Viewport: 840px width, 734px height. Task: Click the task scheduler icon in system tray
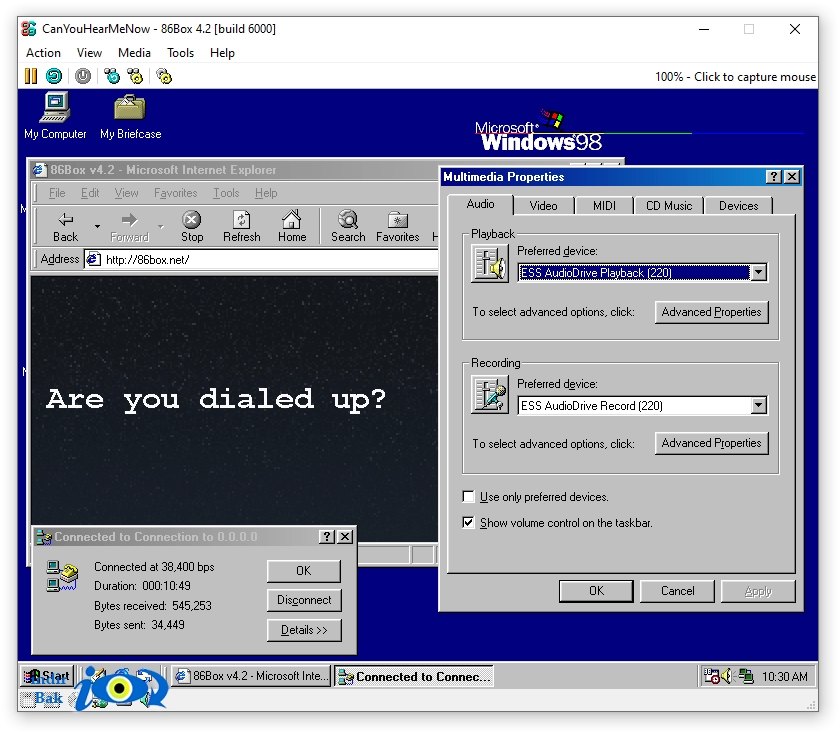[711, 676]
